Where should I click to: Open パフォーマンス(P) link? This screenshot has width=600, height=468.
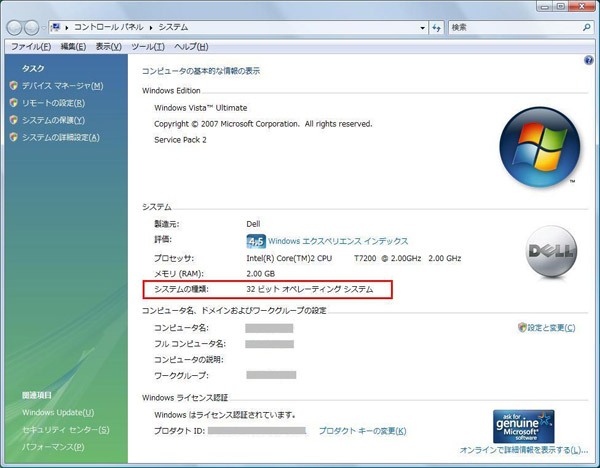coord(53,447)
